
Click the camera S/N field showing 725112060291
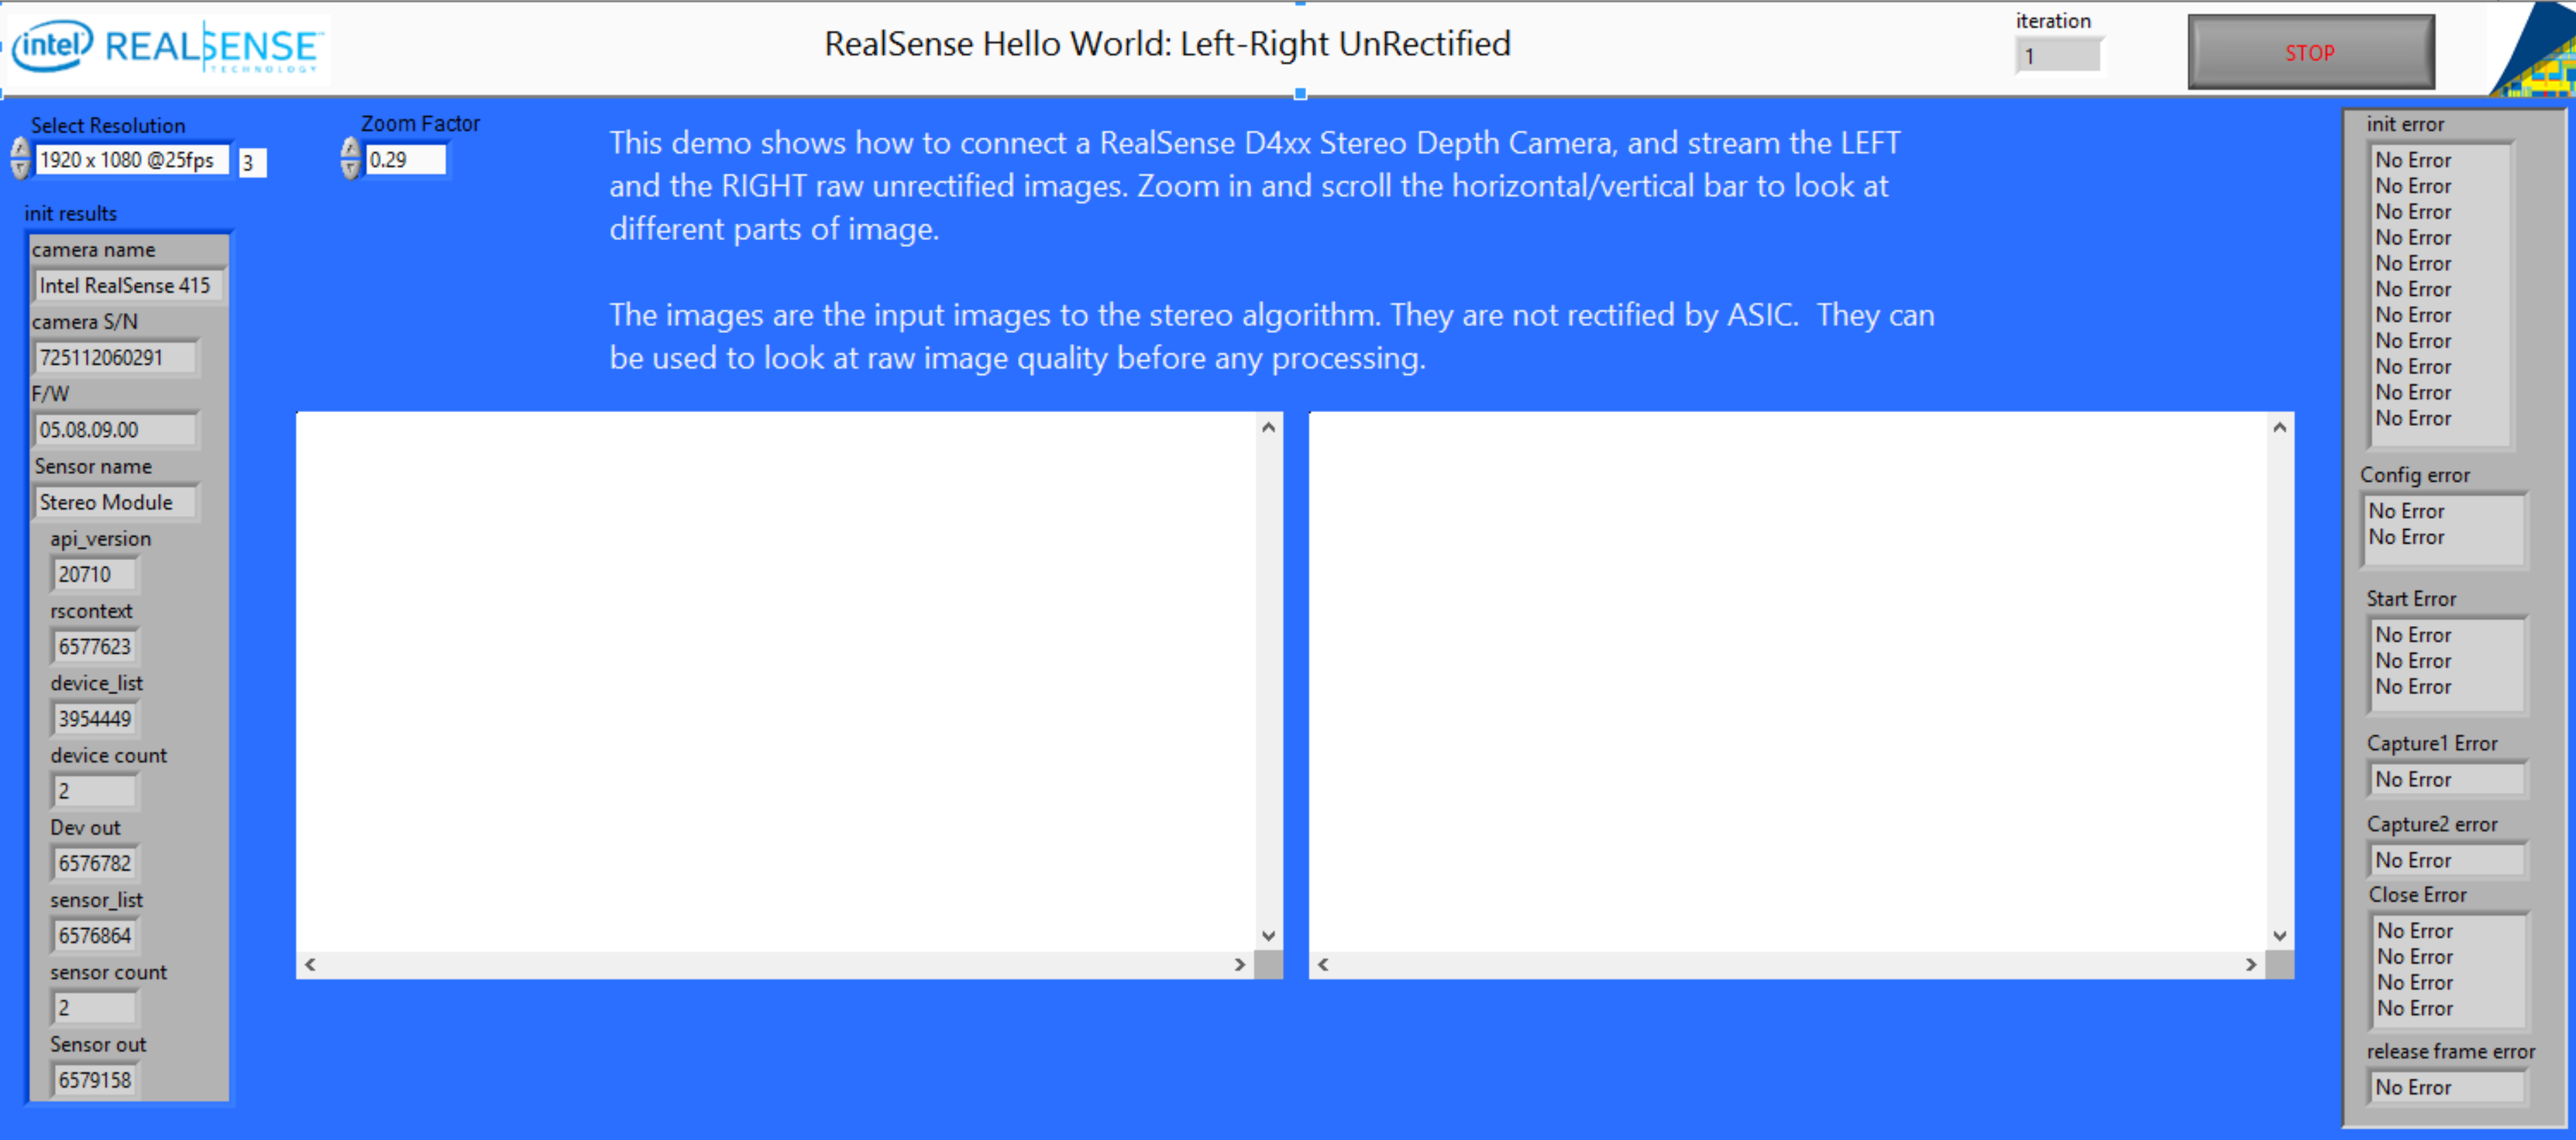pos(111,358)
